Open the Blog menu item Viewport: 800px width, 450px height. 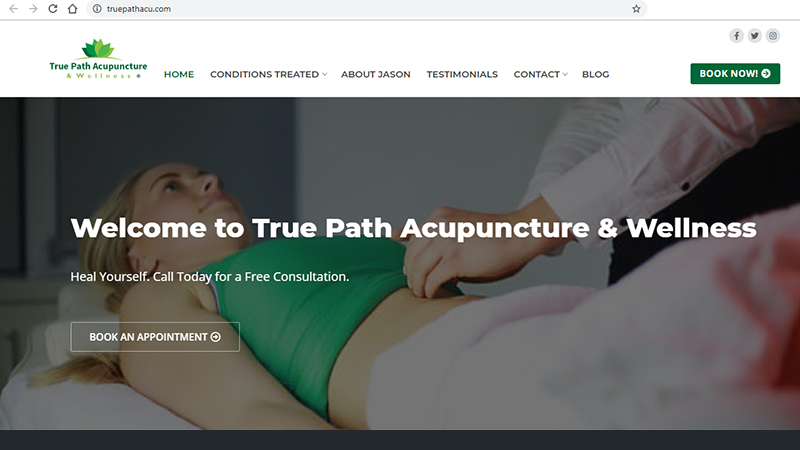click(x=595, y=74)
